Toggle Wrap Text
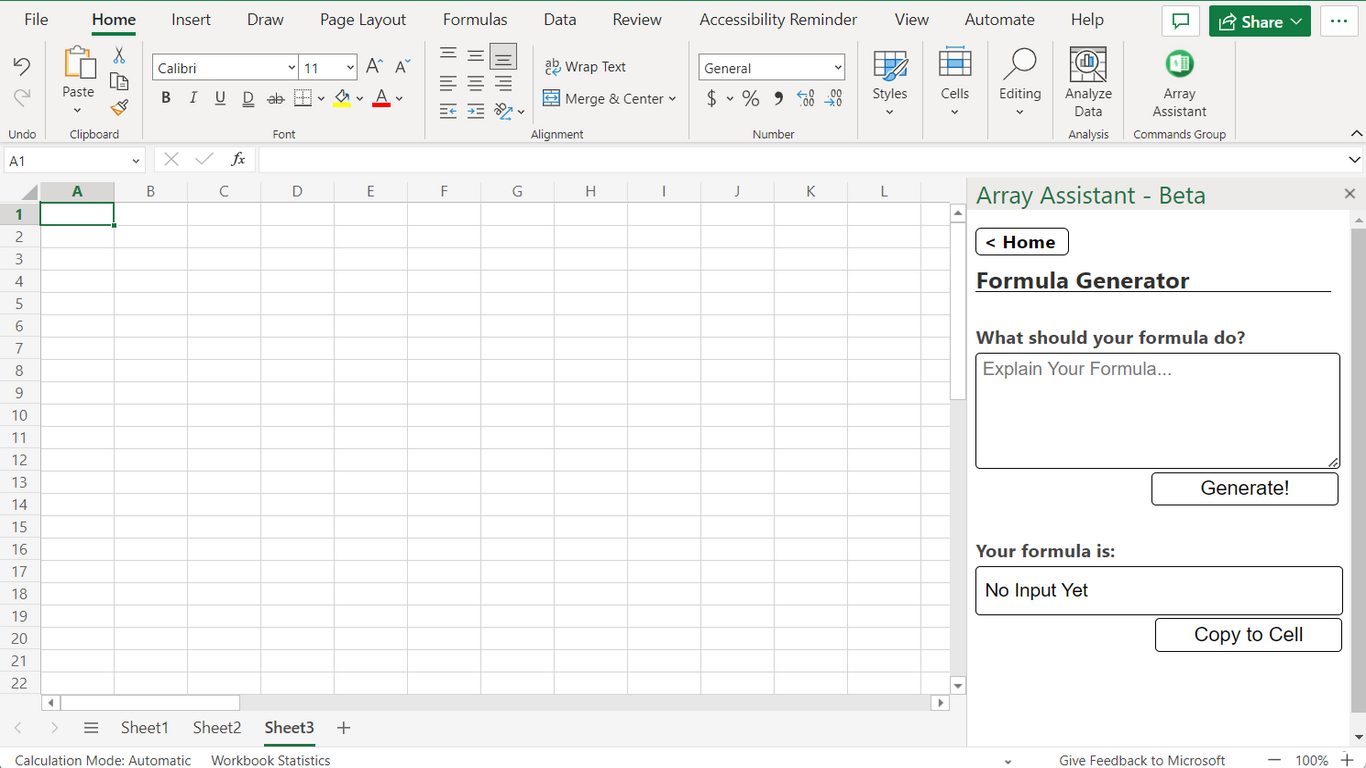Image resolution: width=1366 pixels, height=768 pixels. (585, 67)
